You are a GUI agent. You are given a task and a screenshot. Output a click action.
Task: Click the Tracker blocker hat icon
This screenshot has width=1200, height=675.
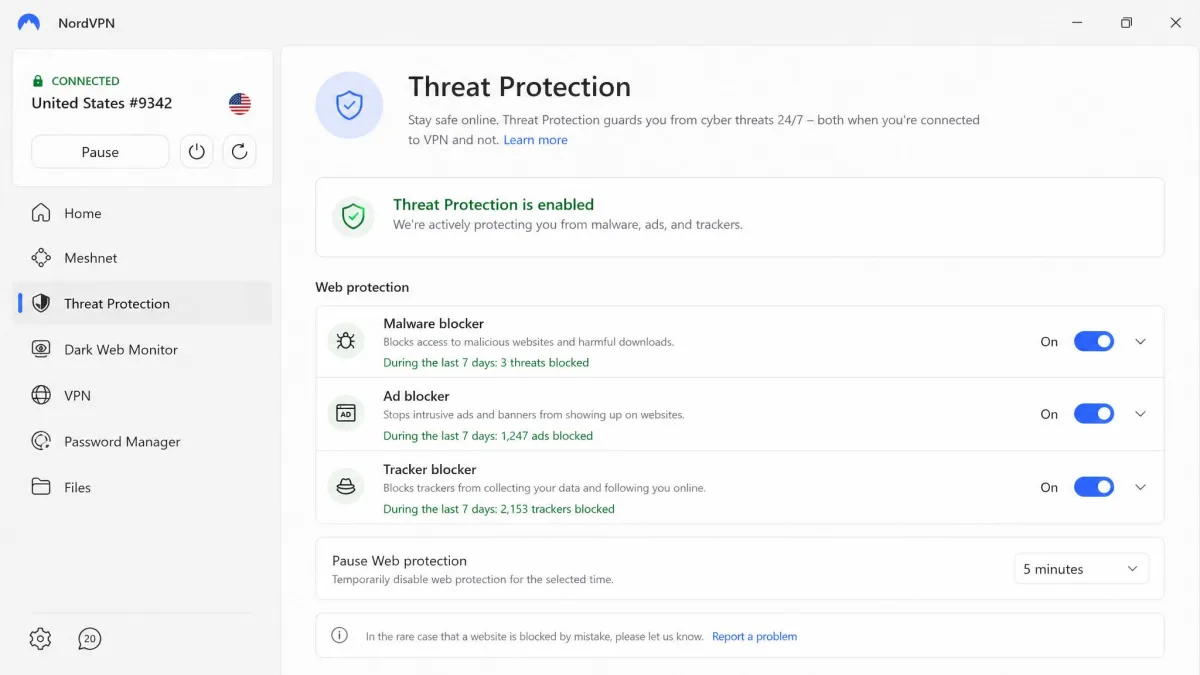(x=346, y=487)
